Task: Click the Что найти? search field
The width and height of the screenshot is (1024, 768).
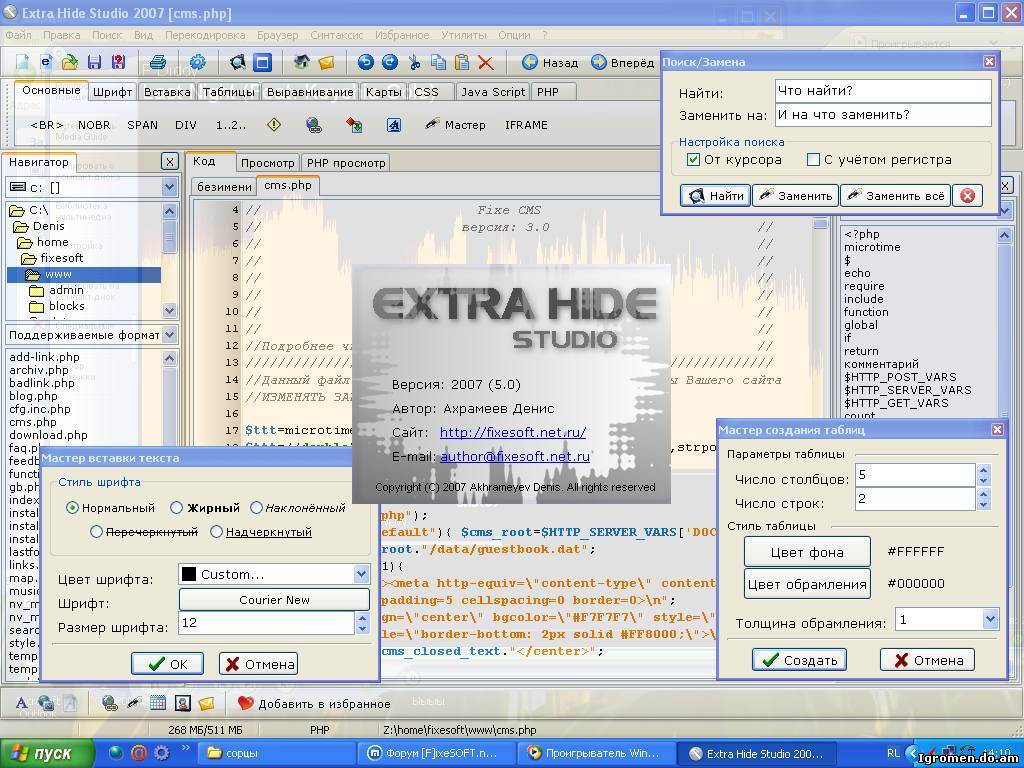Action: (883, 91)
